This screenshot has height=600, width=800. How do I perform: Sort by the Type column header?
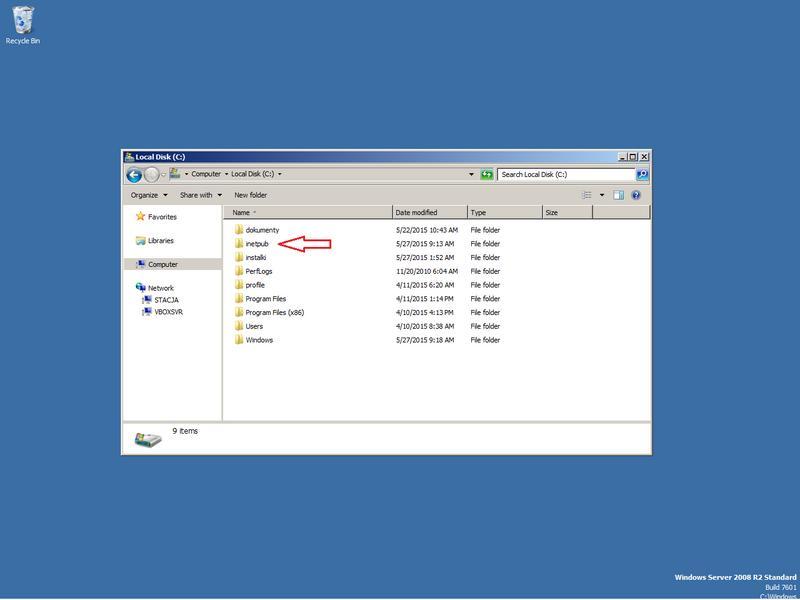pyautogui.click(x=505, y=212)
